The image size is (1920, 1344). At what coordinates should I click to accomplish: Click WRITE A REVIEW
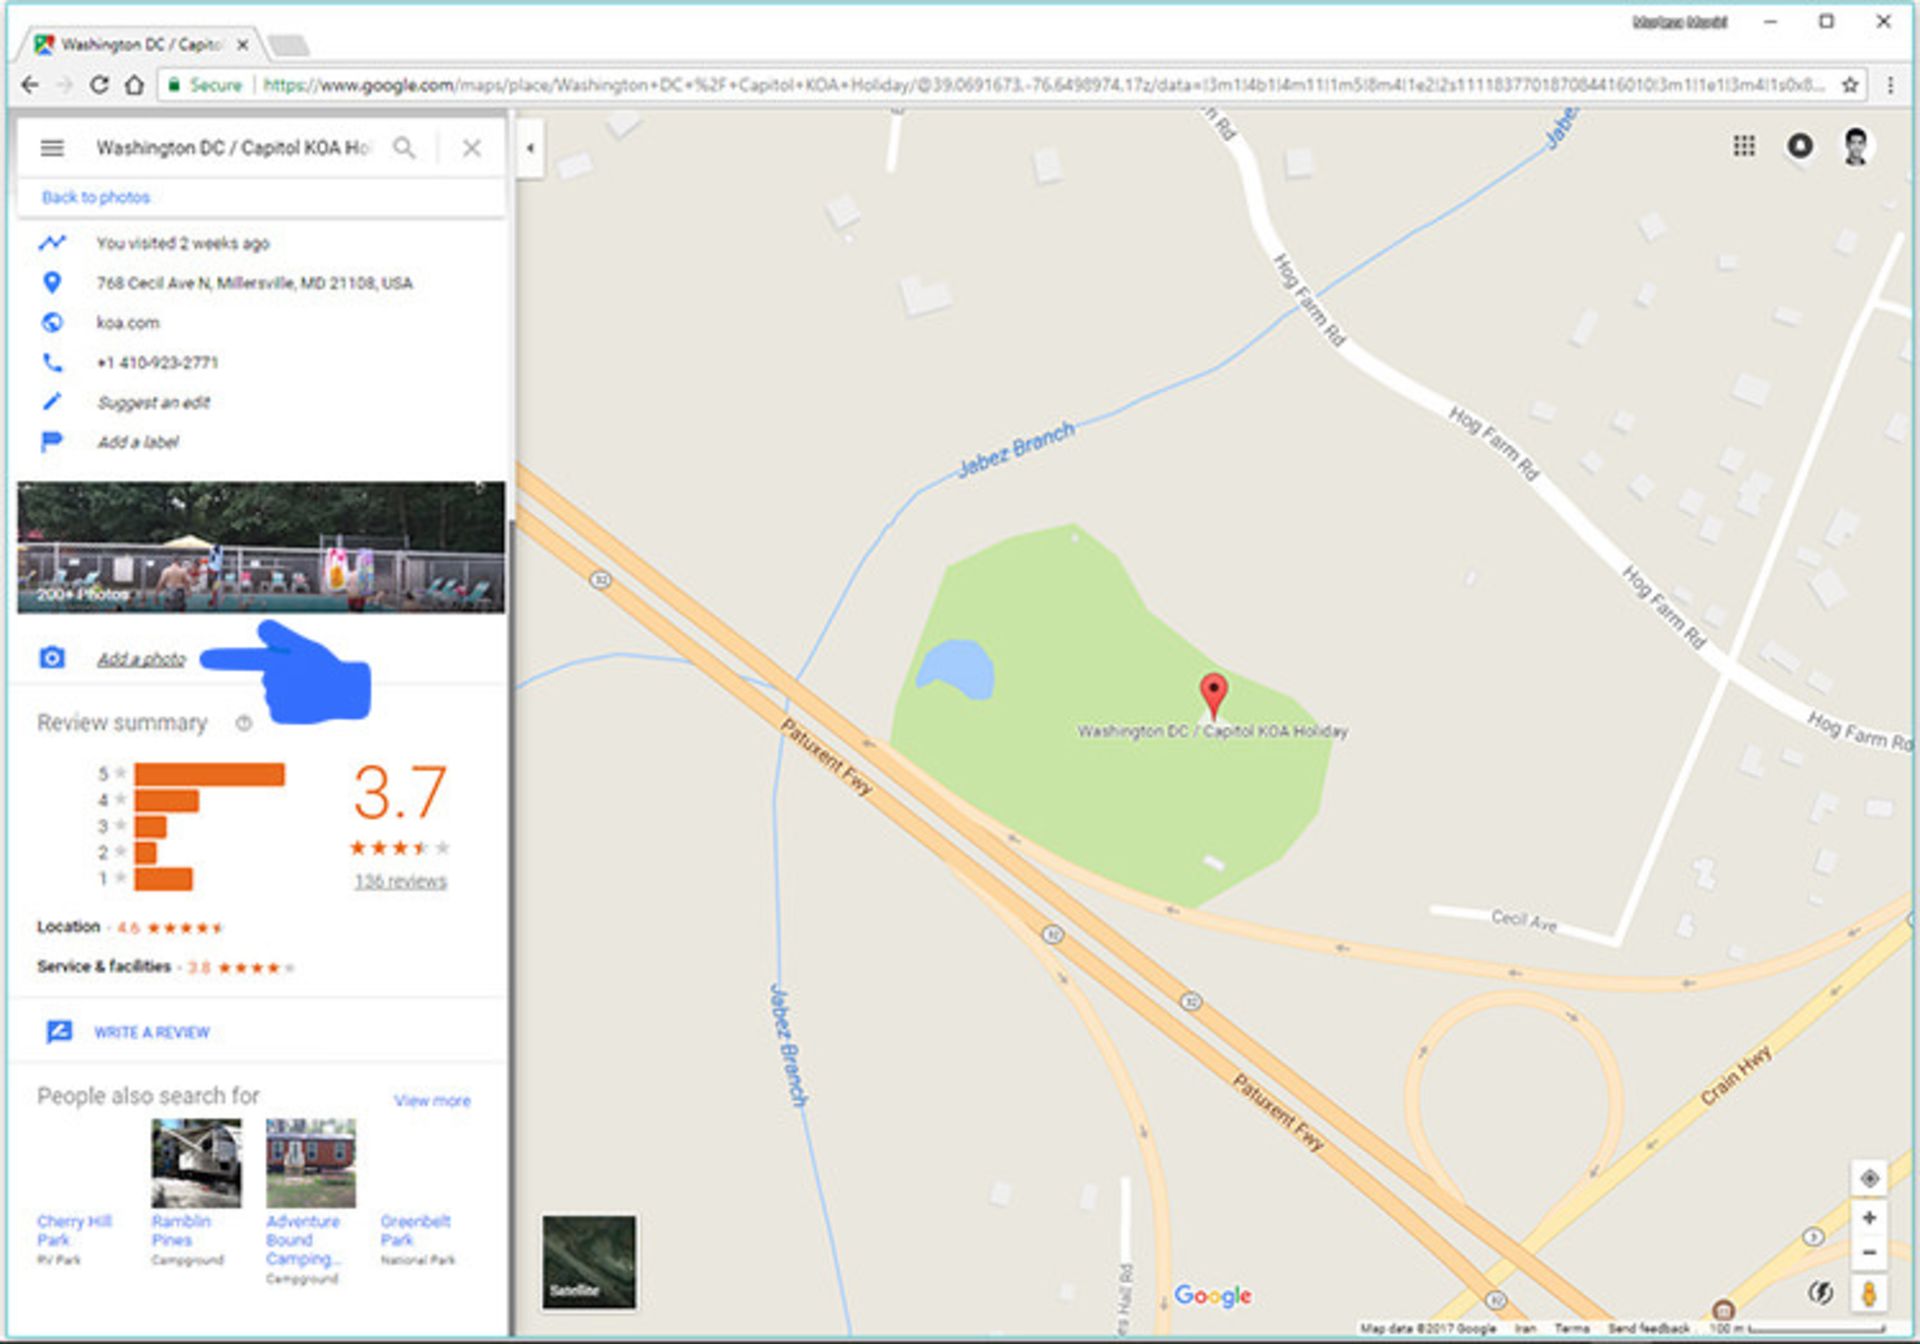click(152, 1032)
